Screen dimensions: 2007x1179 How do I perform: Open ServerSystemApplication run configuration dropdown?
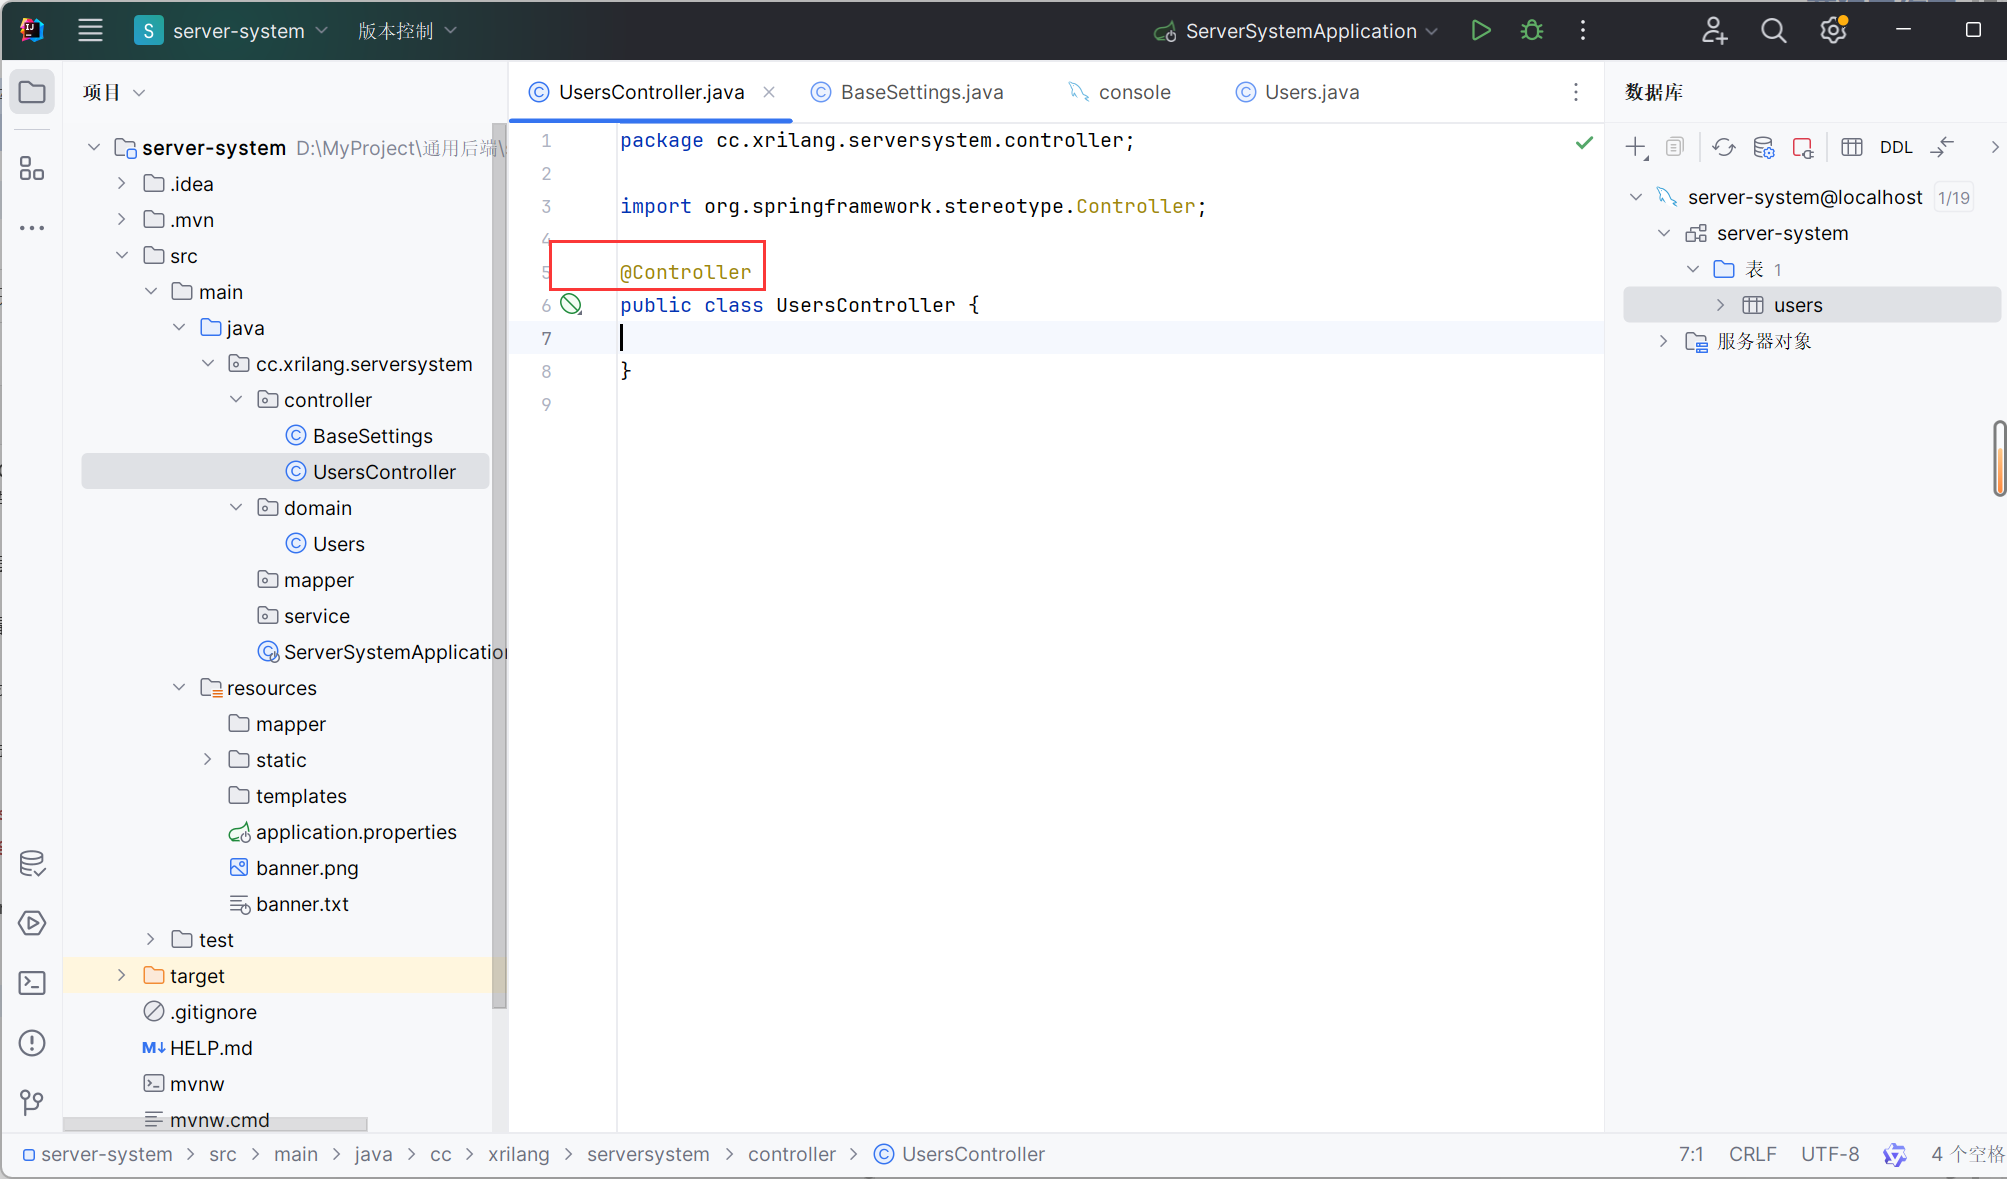click(1297, 31)
